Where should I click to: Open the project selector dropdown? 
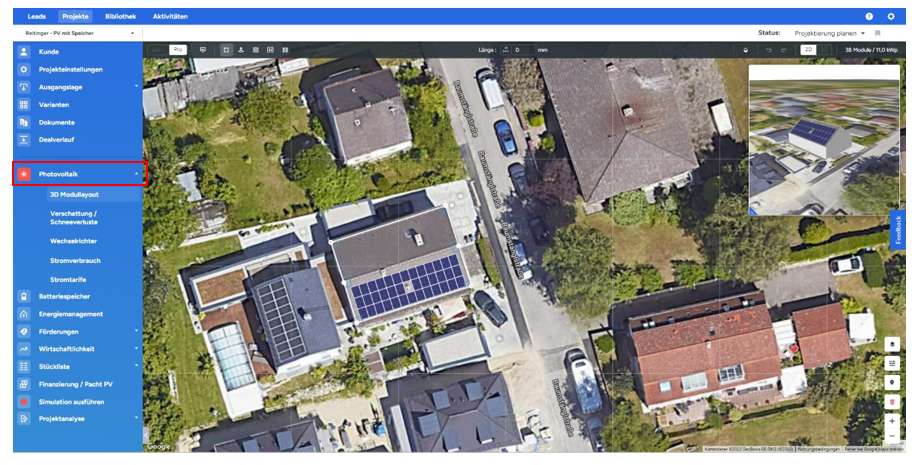(79, 33)
